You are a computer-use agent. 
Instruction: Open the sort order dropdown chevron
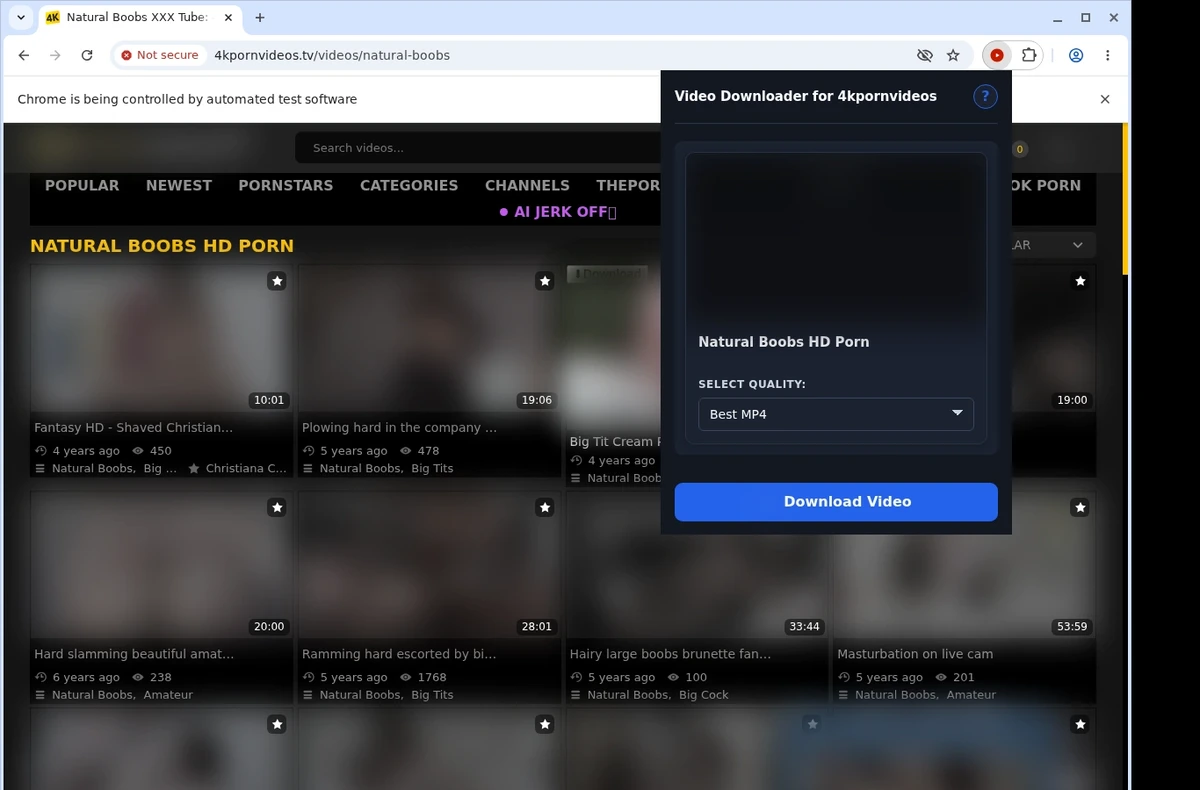1078,245
